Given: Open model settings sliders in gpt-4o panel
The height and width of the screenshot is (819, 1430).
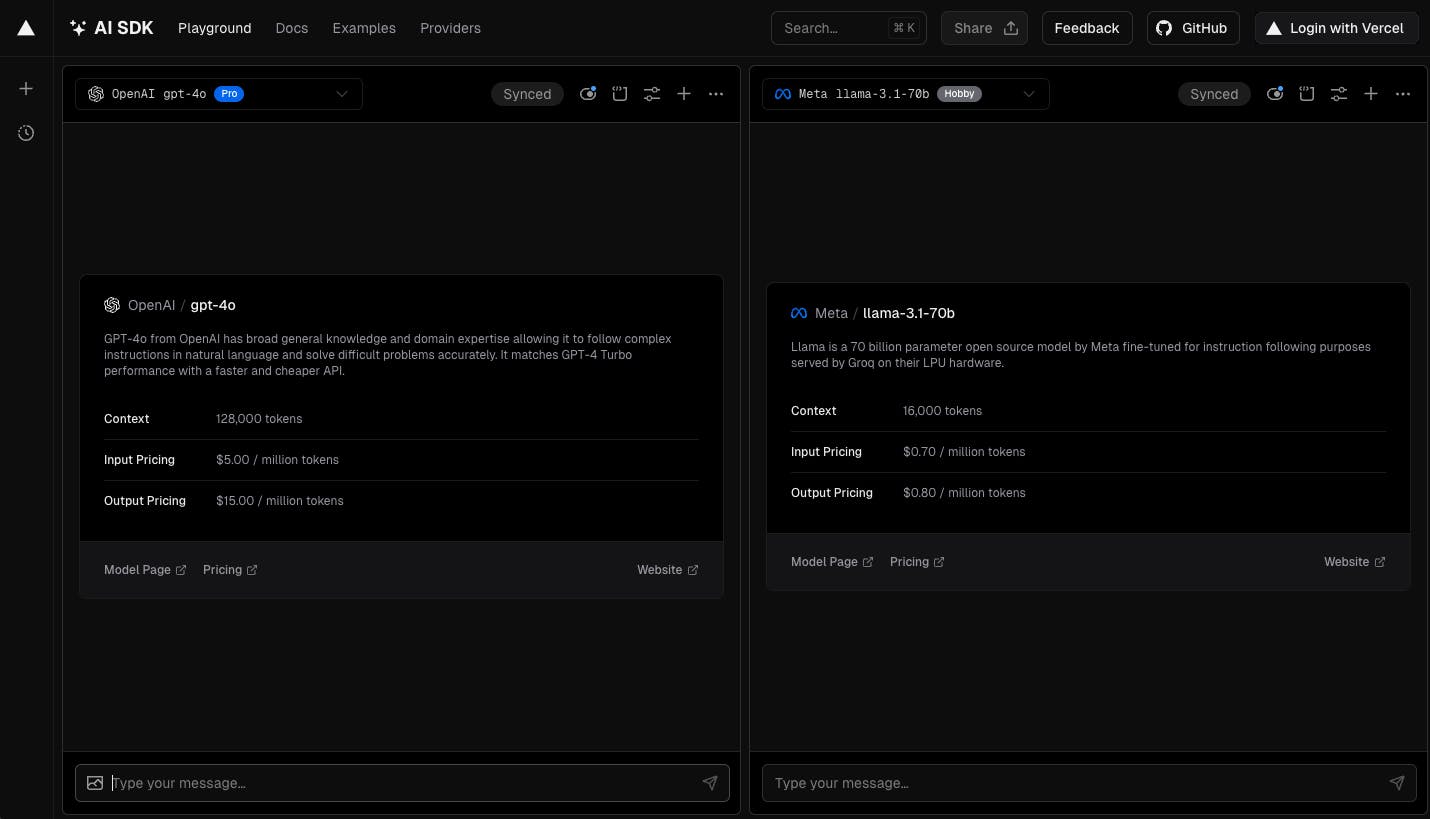Looking at the screenshot, I should click(x=652, y=94).
